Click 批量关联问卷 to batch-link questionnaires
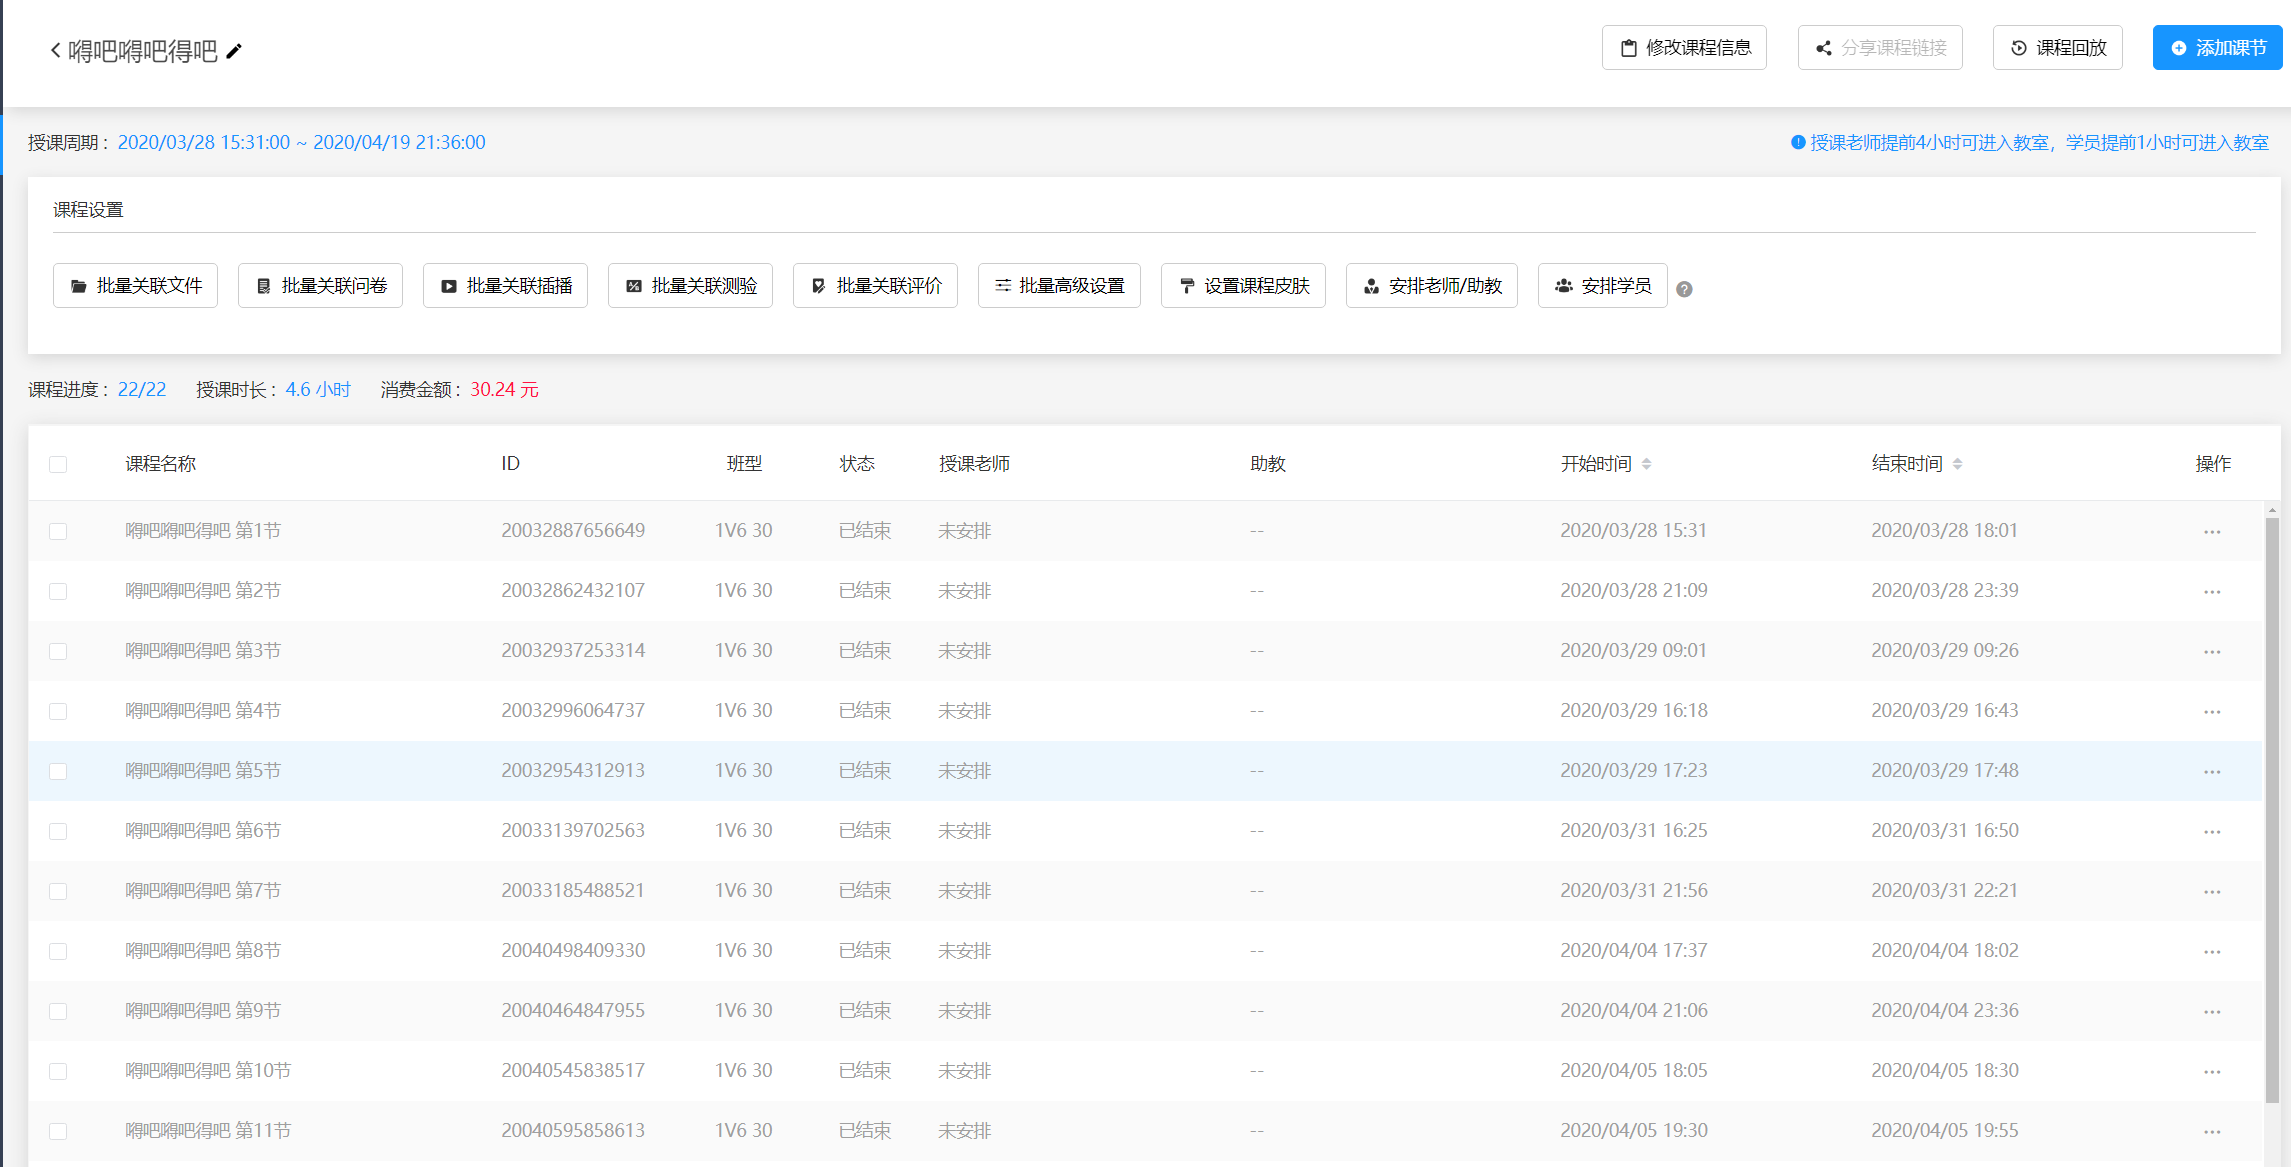 pyautogui.click(x=320, y=286)
